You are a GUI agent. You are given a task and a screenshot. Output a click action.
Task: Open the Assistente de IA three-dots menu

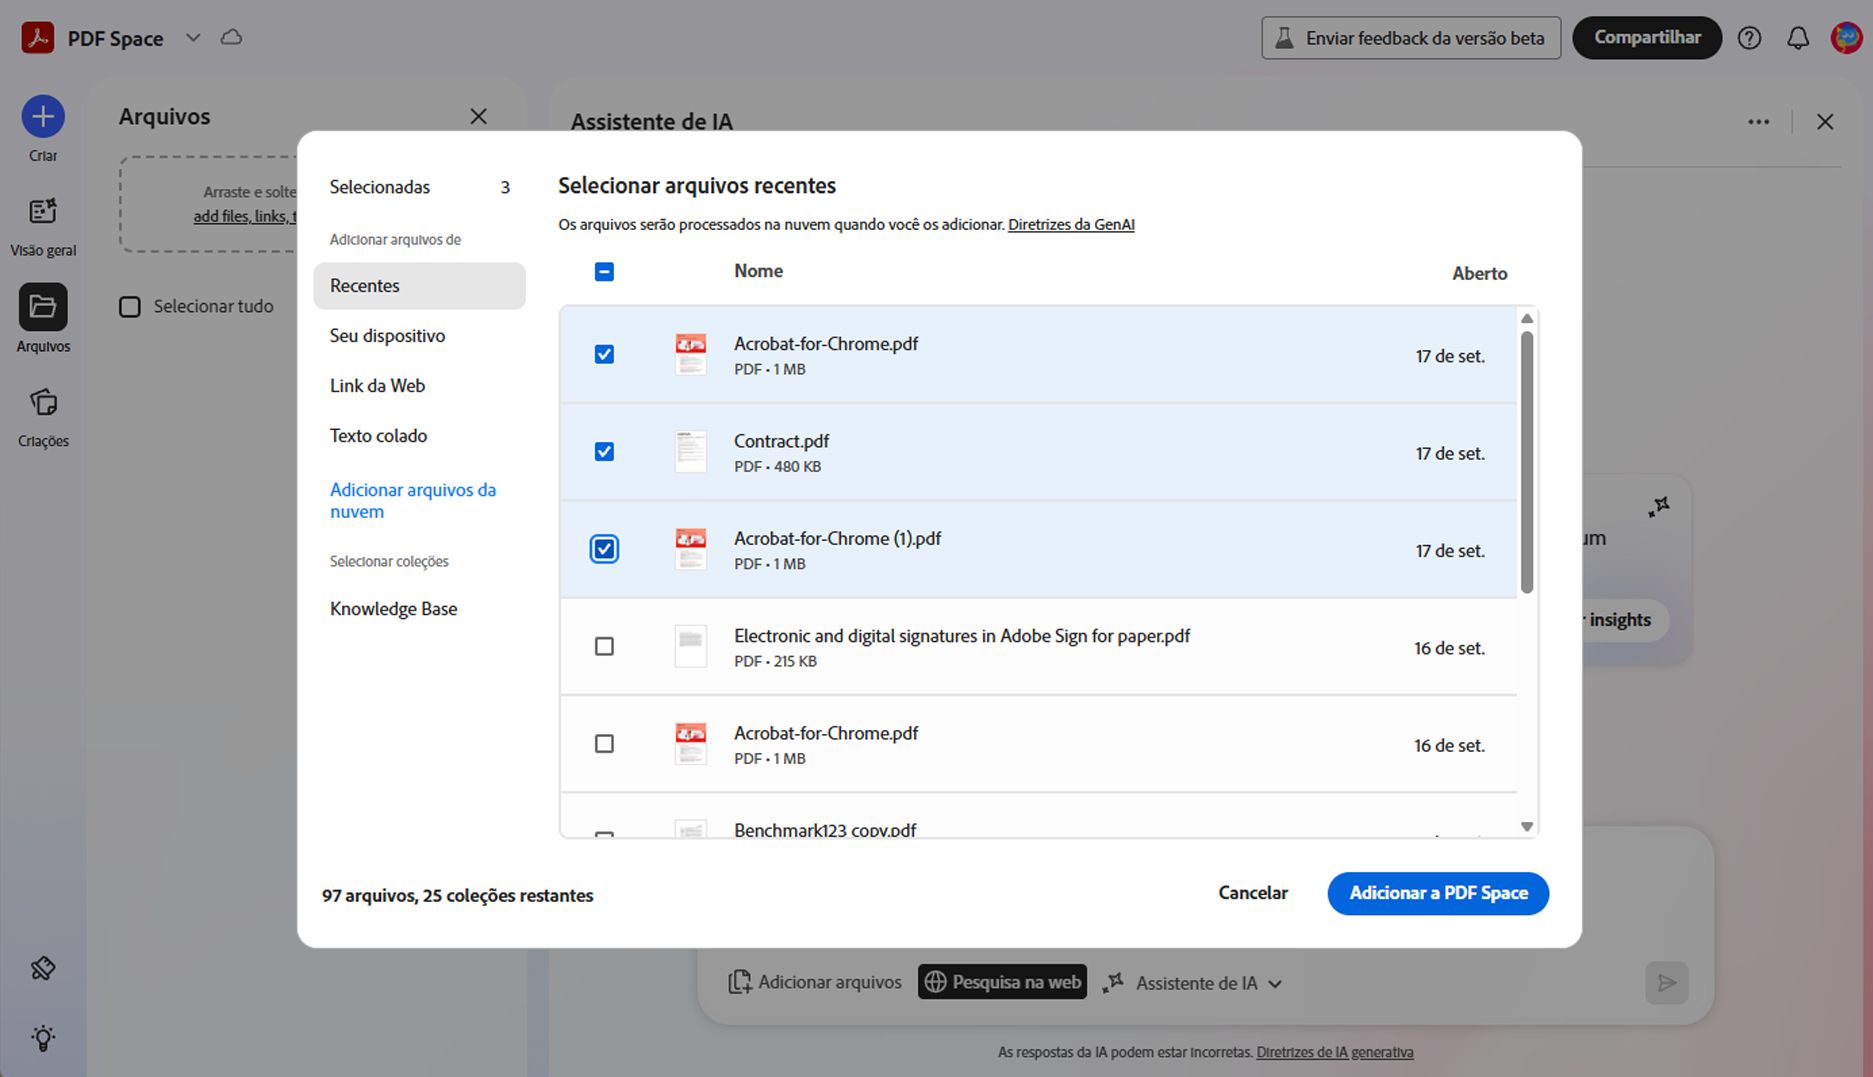[1758, 122]
